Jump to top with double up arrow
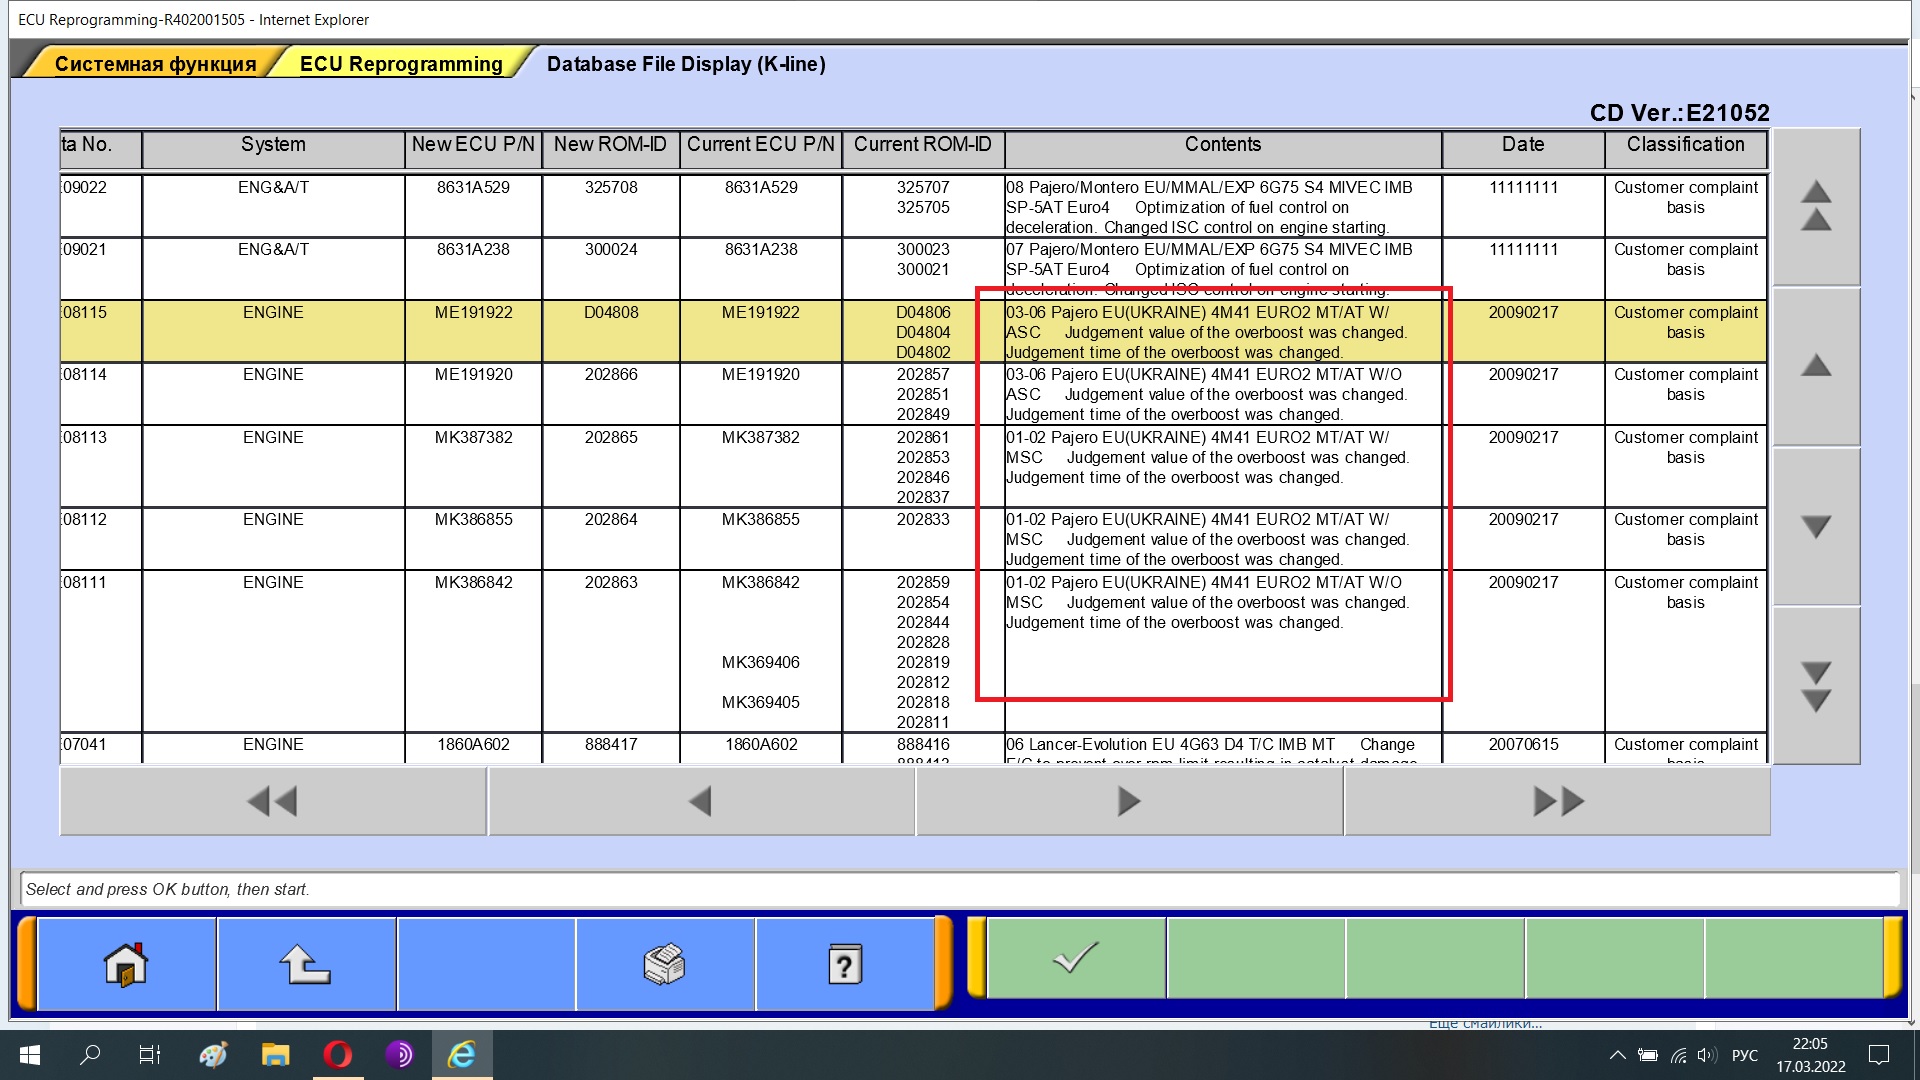 [1816, 207]
